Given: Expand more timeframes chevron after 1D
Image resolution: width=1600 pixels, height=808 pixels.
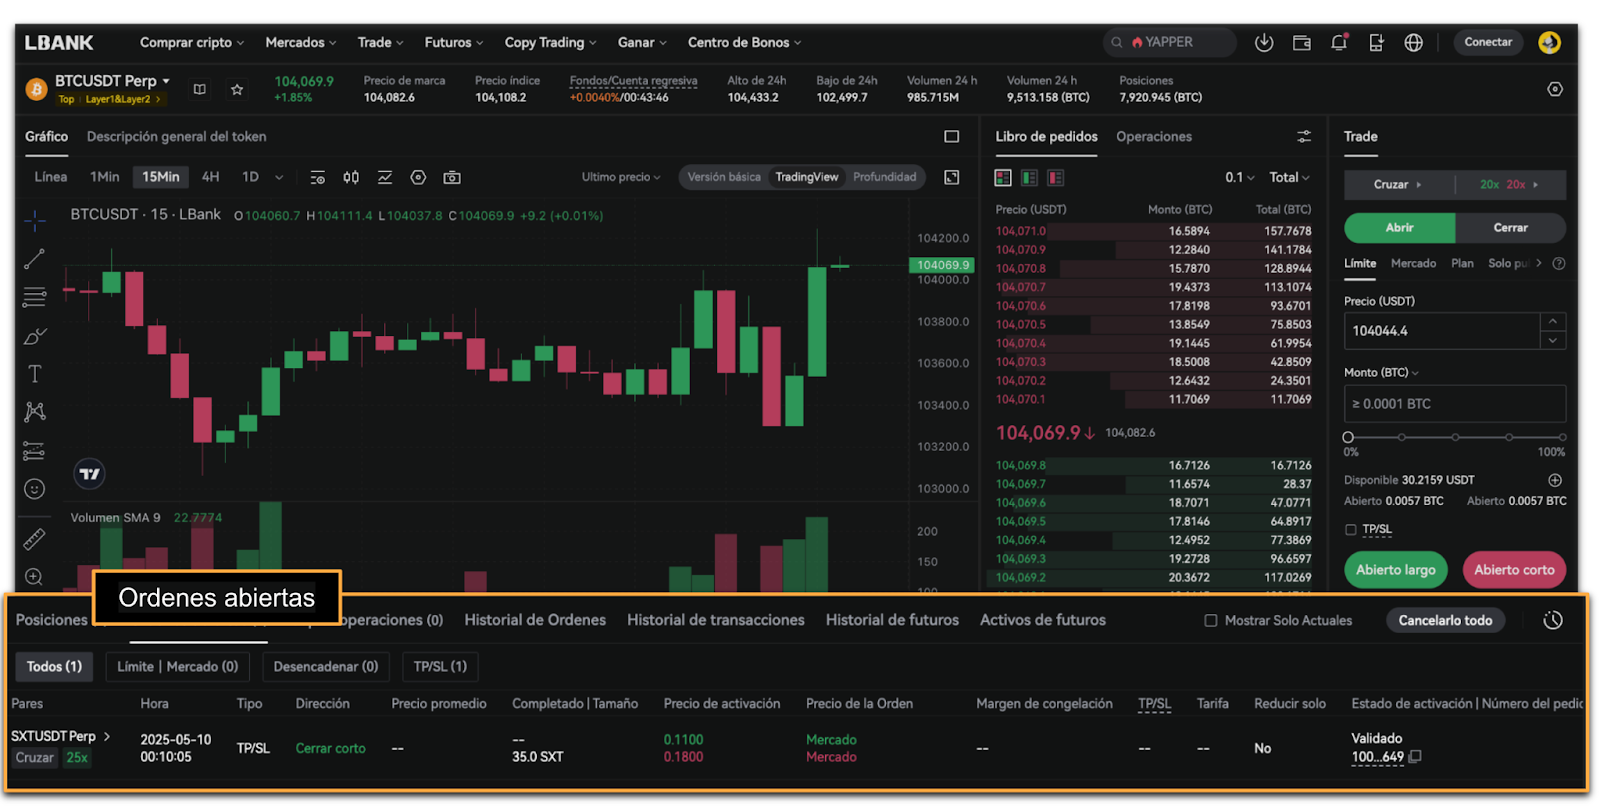Looking at the screenshot, I should click(279, 177).
